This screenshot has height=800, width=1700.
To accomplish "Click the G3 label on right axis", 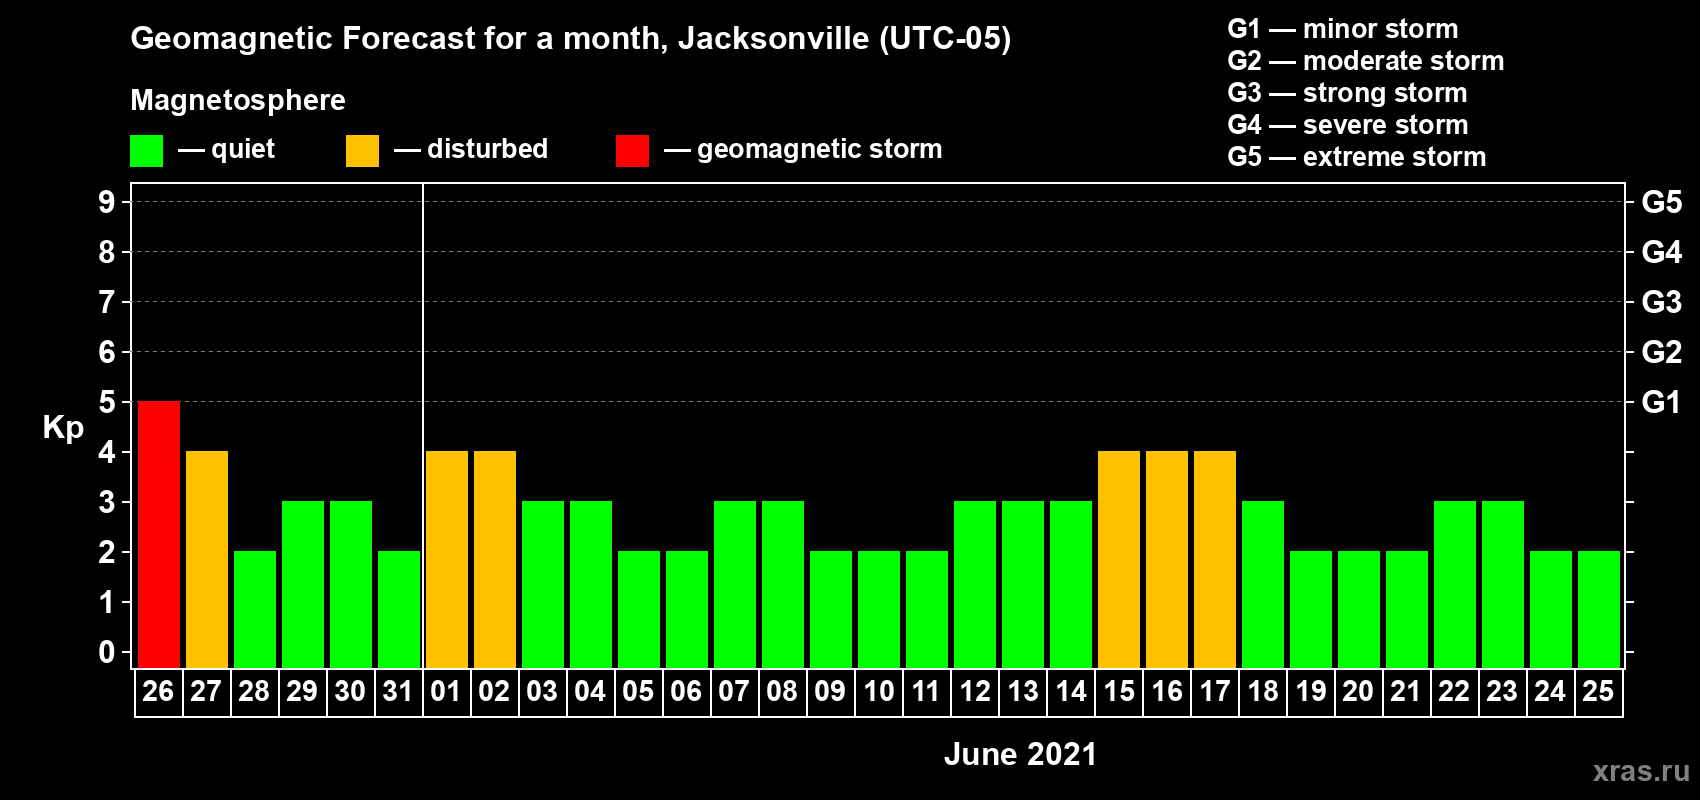I will pyautogui.click(x=1662, y=302).
